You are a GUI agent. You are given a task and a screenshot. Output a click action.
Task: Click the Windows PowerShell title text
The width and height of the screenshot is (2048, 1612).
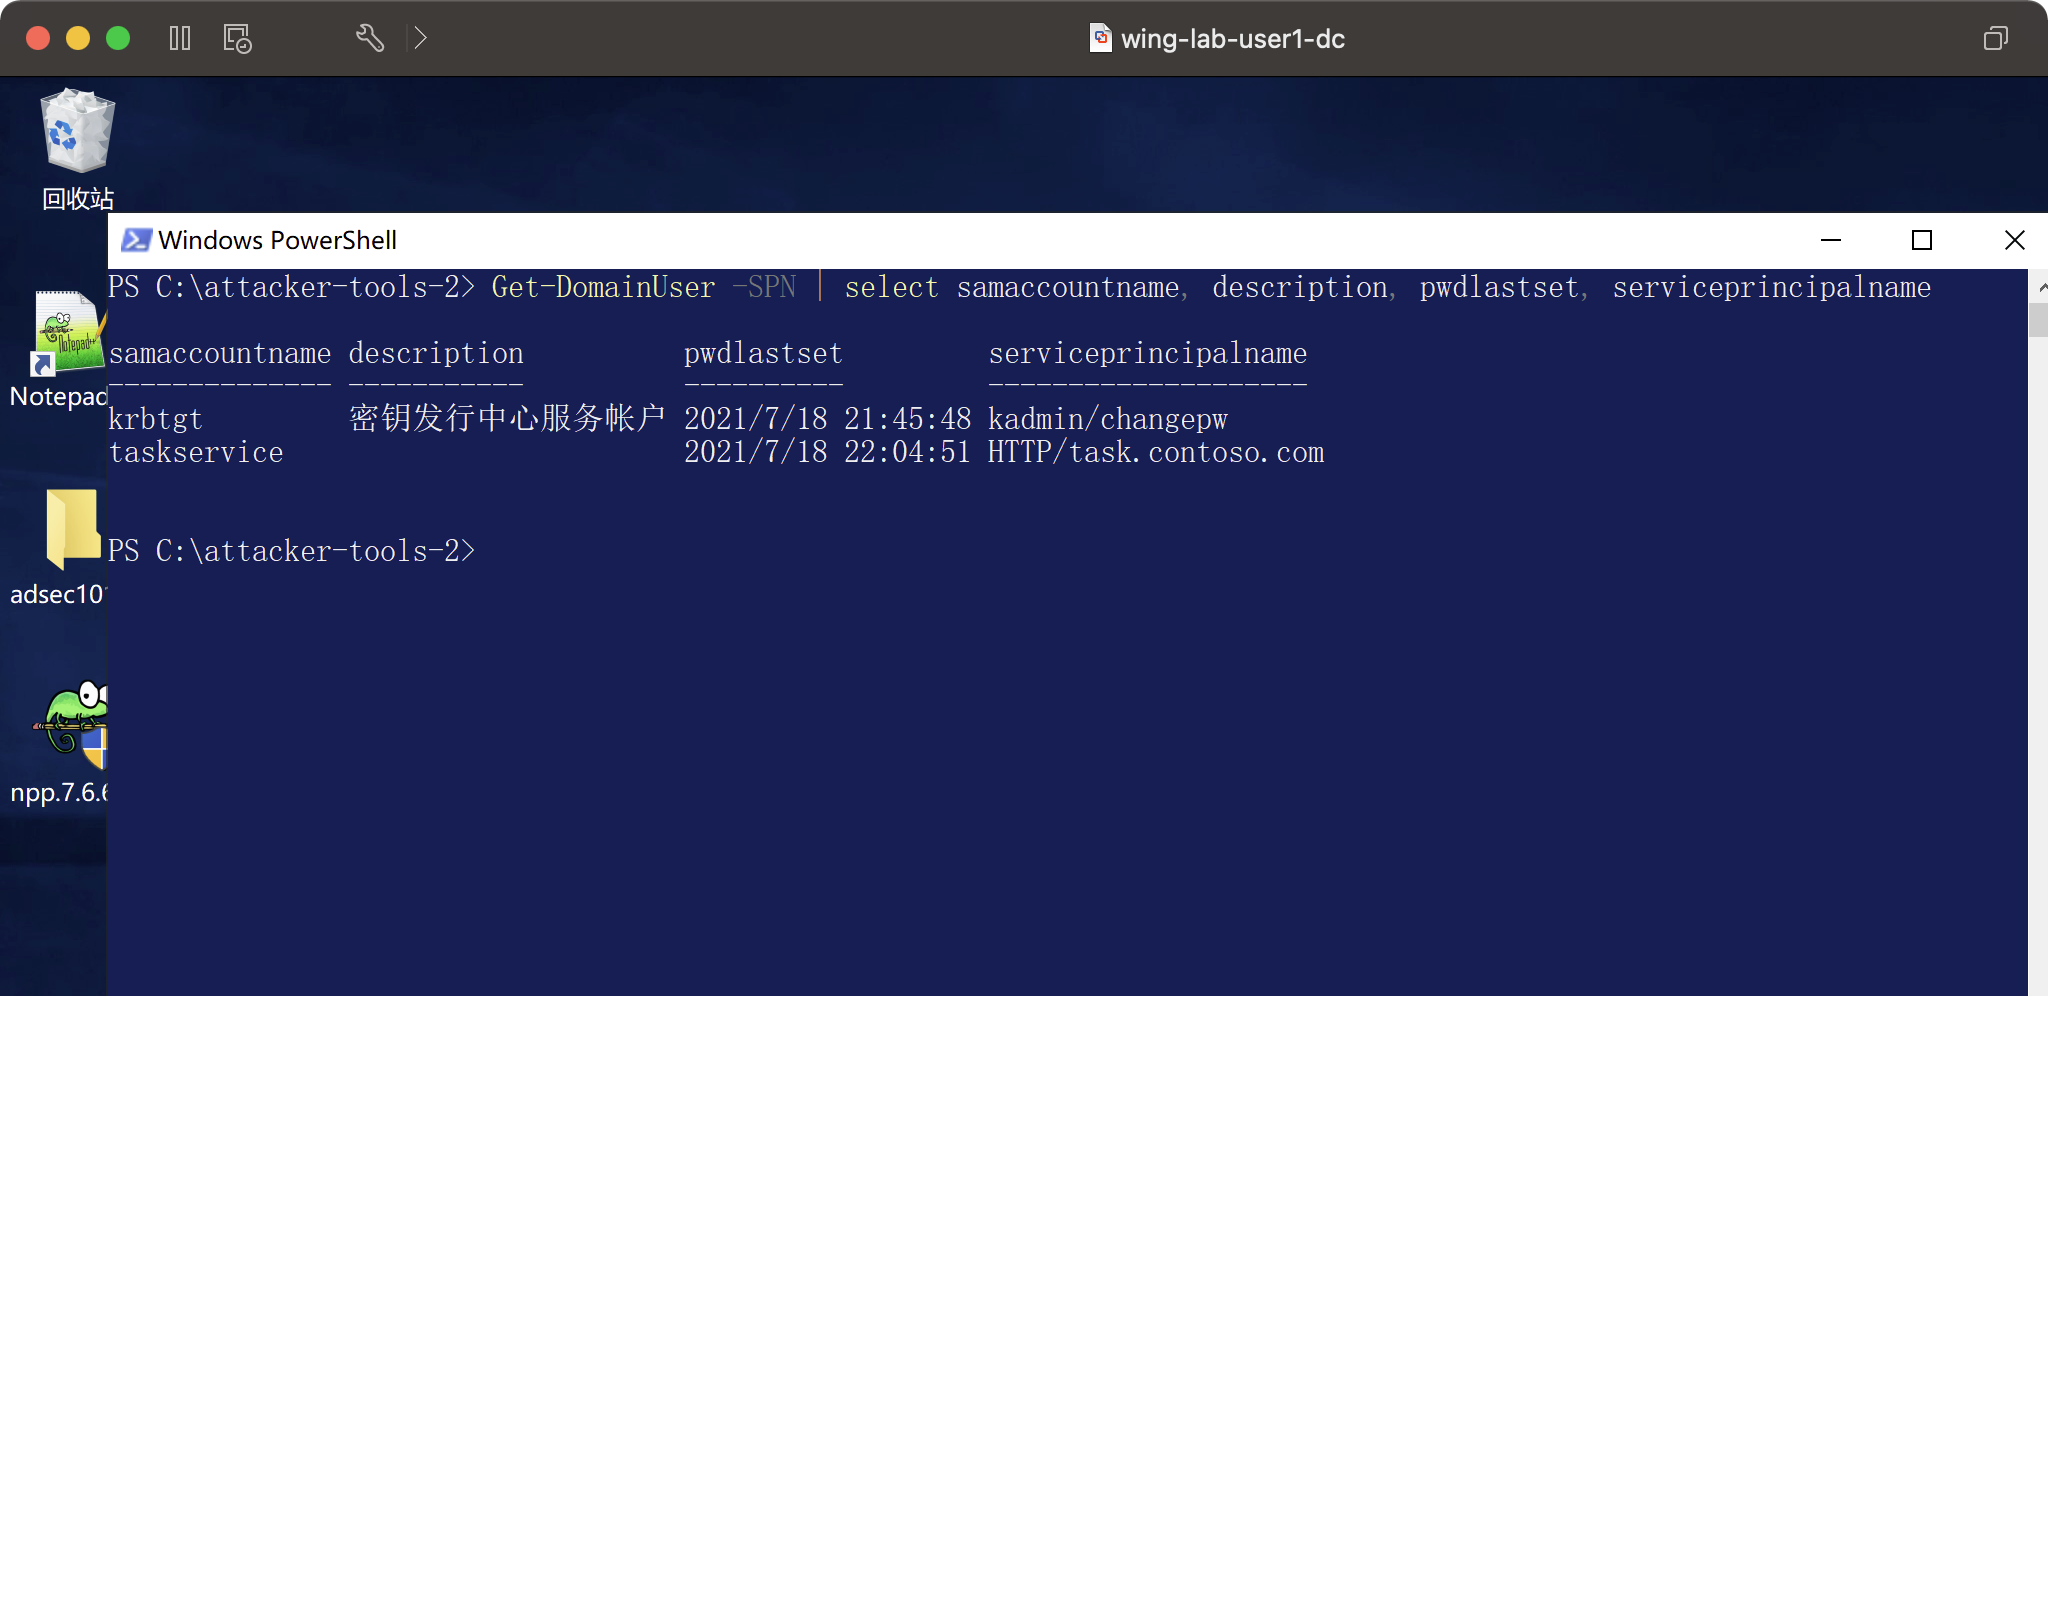point(278,240)
